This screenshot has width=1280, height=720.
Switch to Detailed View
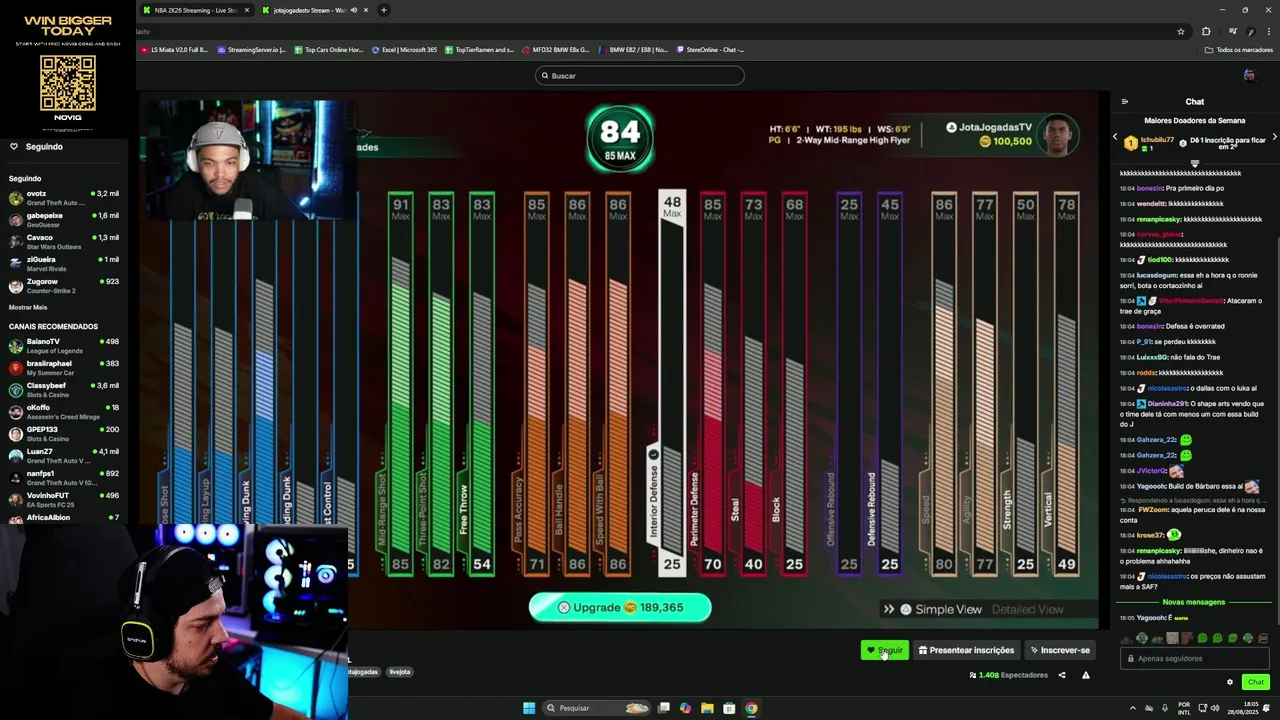(1027, 609)
